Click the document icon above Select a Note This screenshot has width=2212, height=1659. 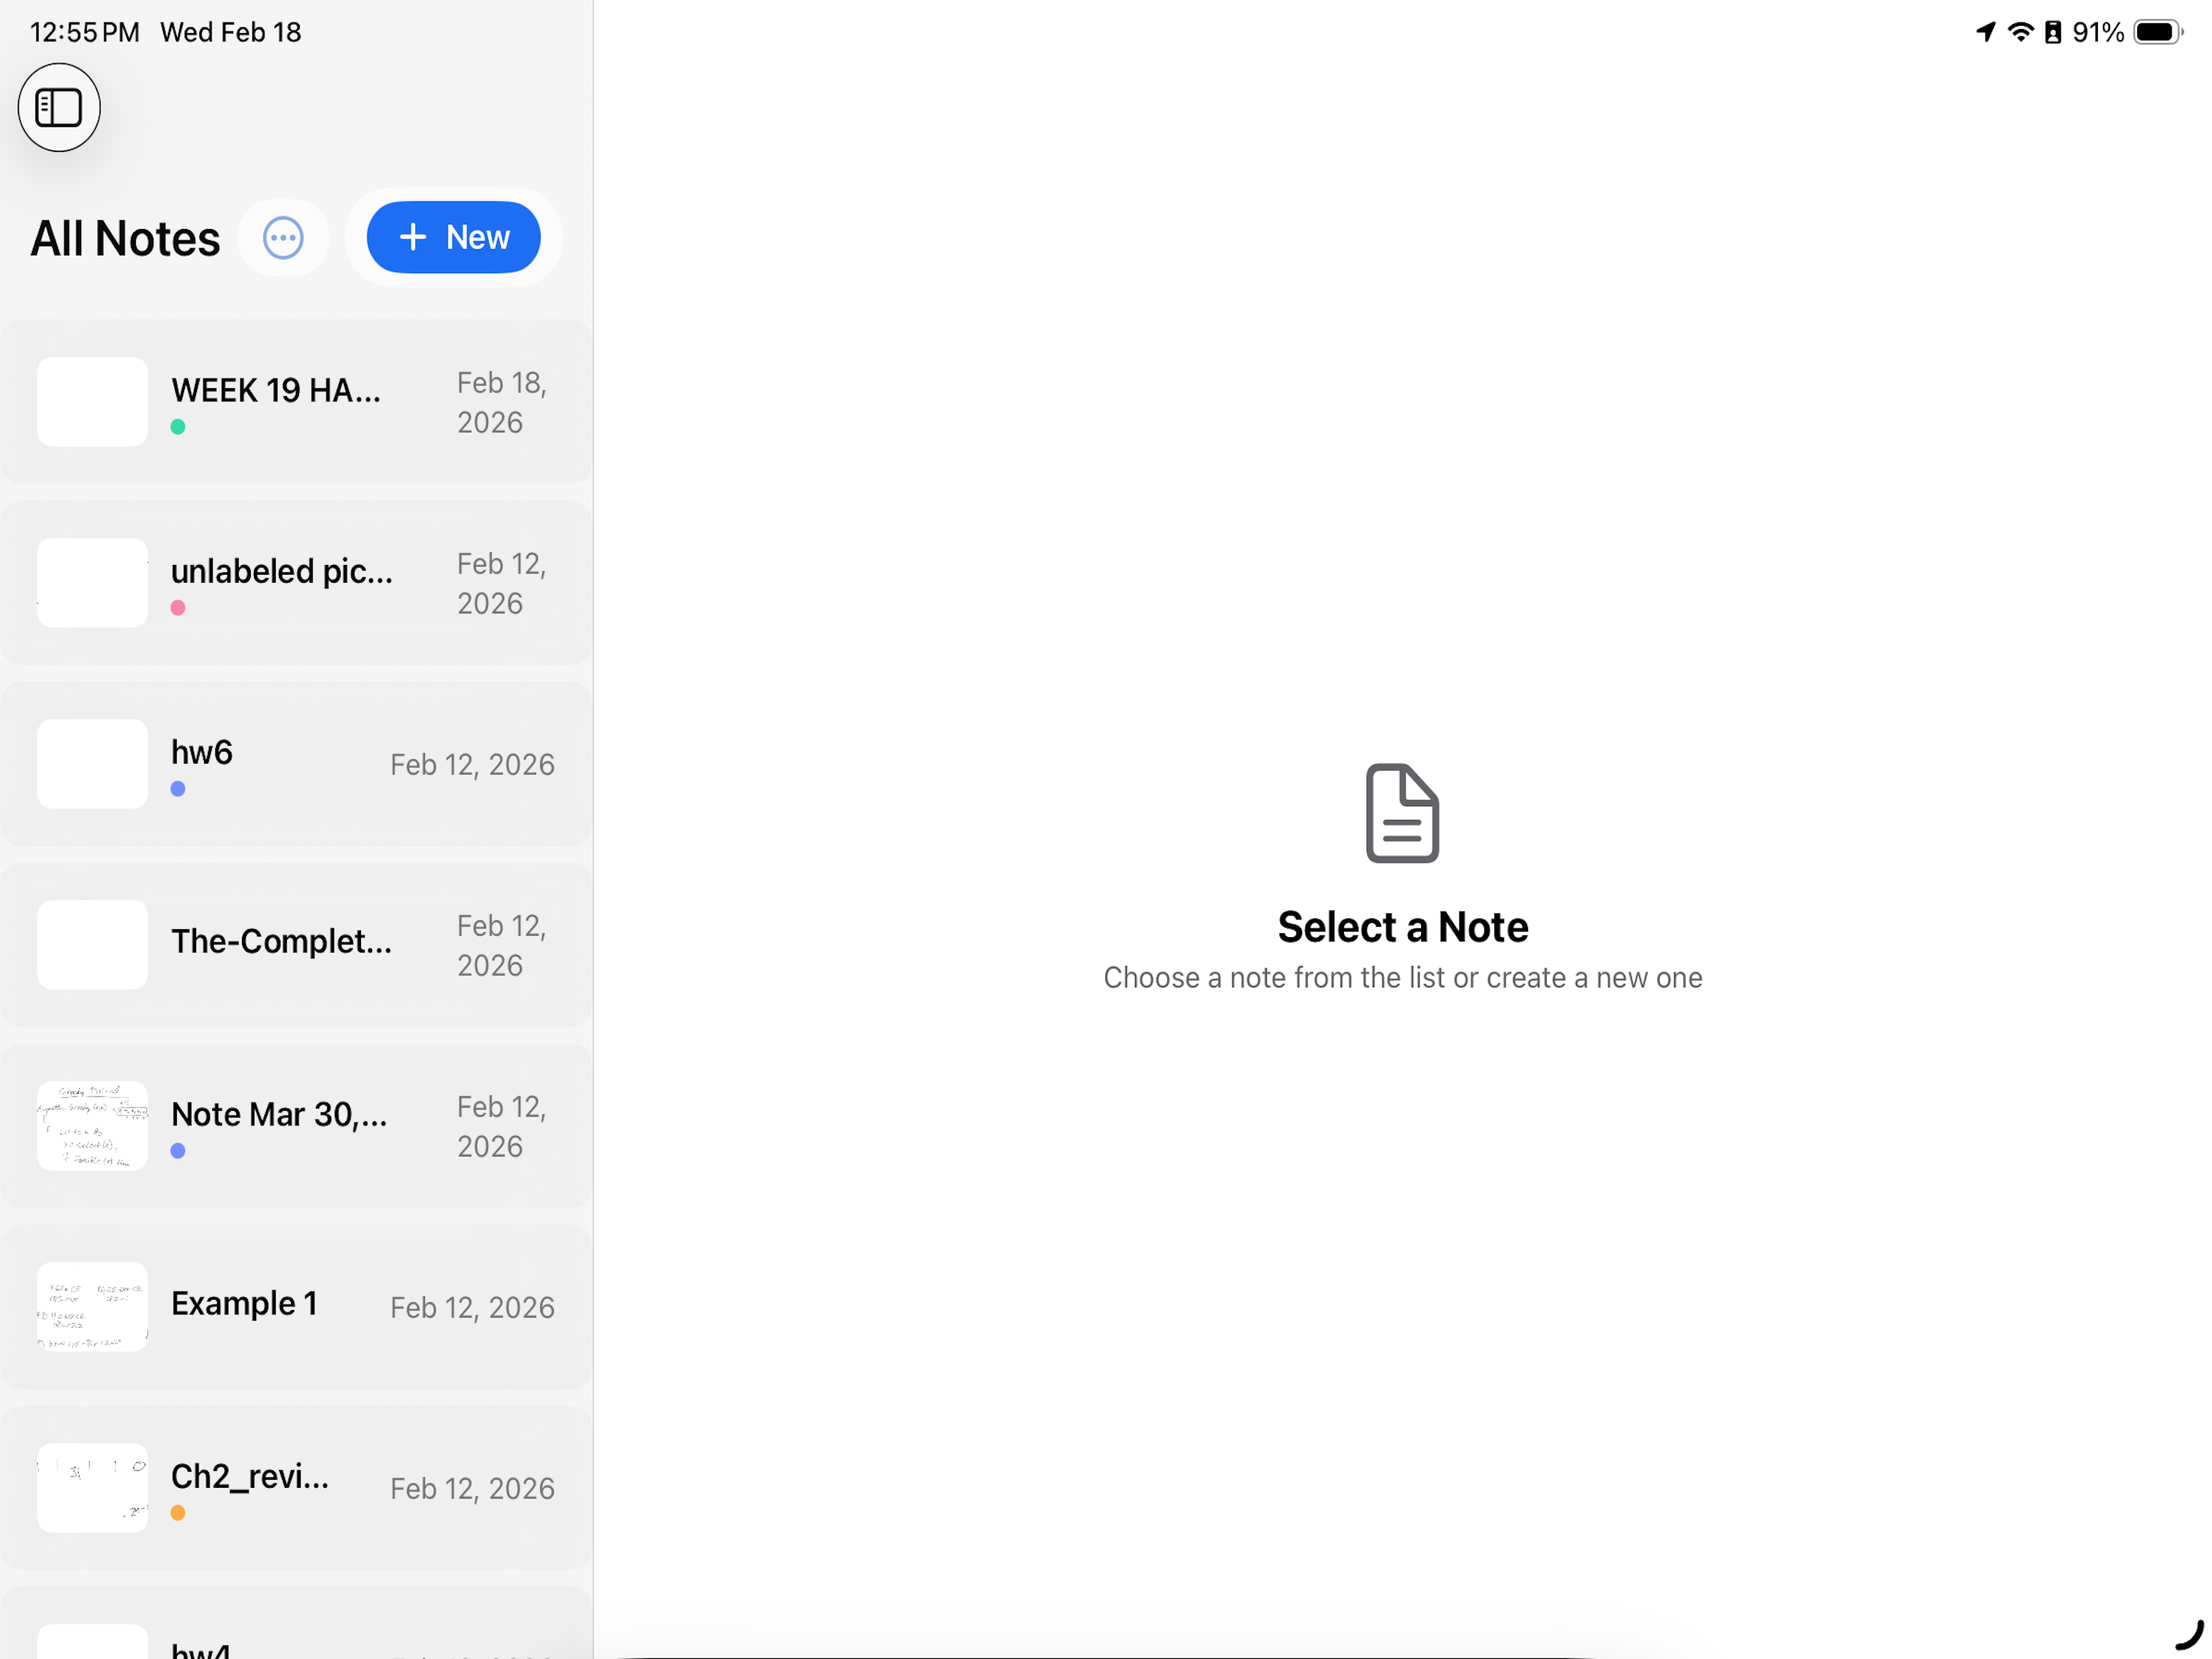1402,813
